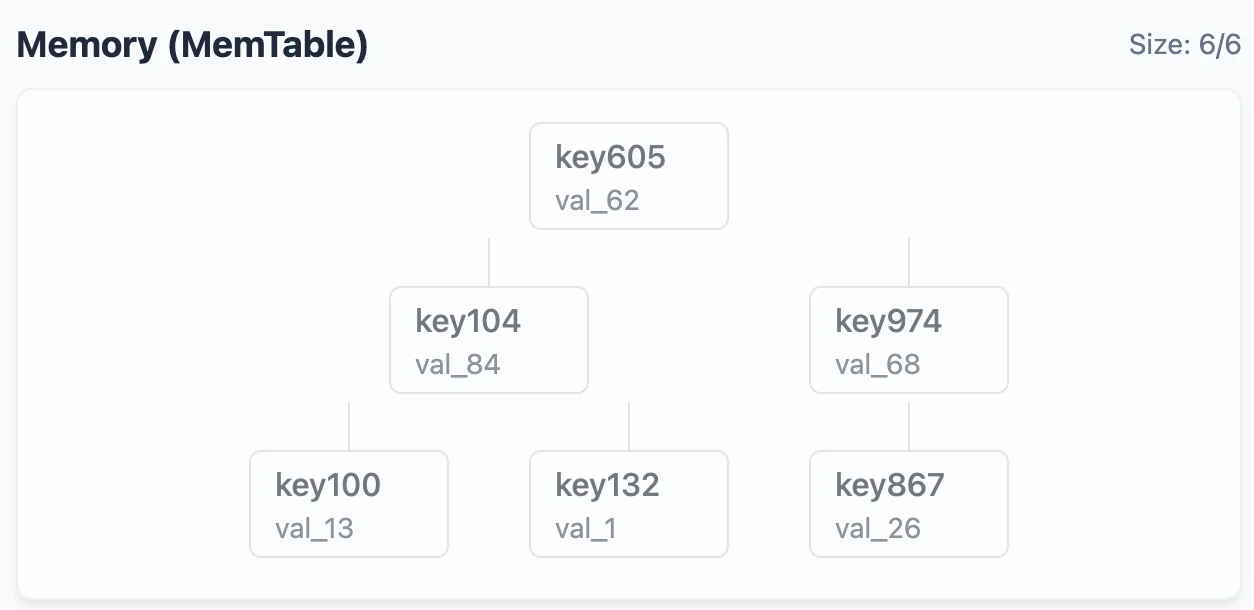Click the val_13 value label
Screen dimensions: 1254x610
pyautogui.click(x=314, y=528)
